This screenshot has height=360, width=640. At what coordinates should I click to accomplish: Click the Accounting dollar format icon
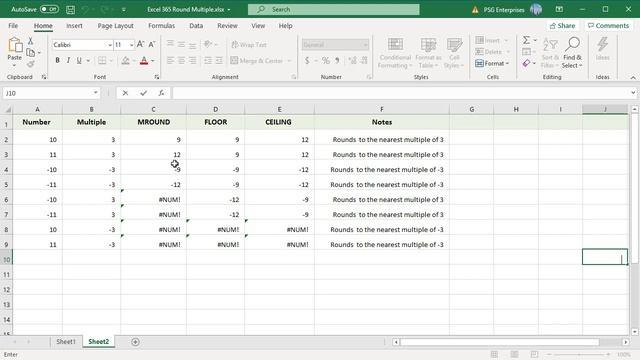(307, 61)
